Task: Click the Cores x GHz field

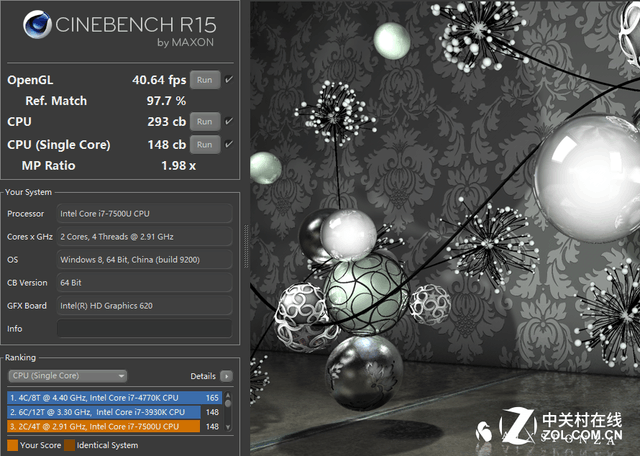Action: point(144,236)
